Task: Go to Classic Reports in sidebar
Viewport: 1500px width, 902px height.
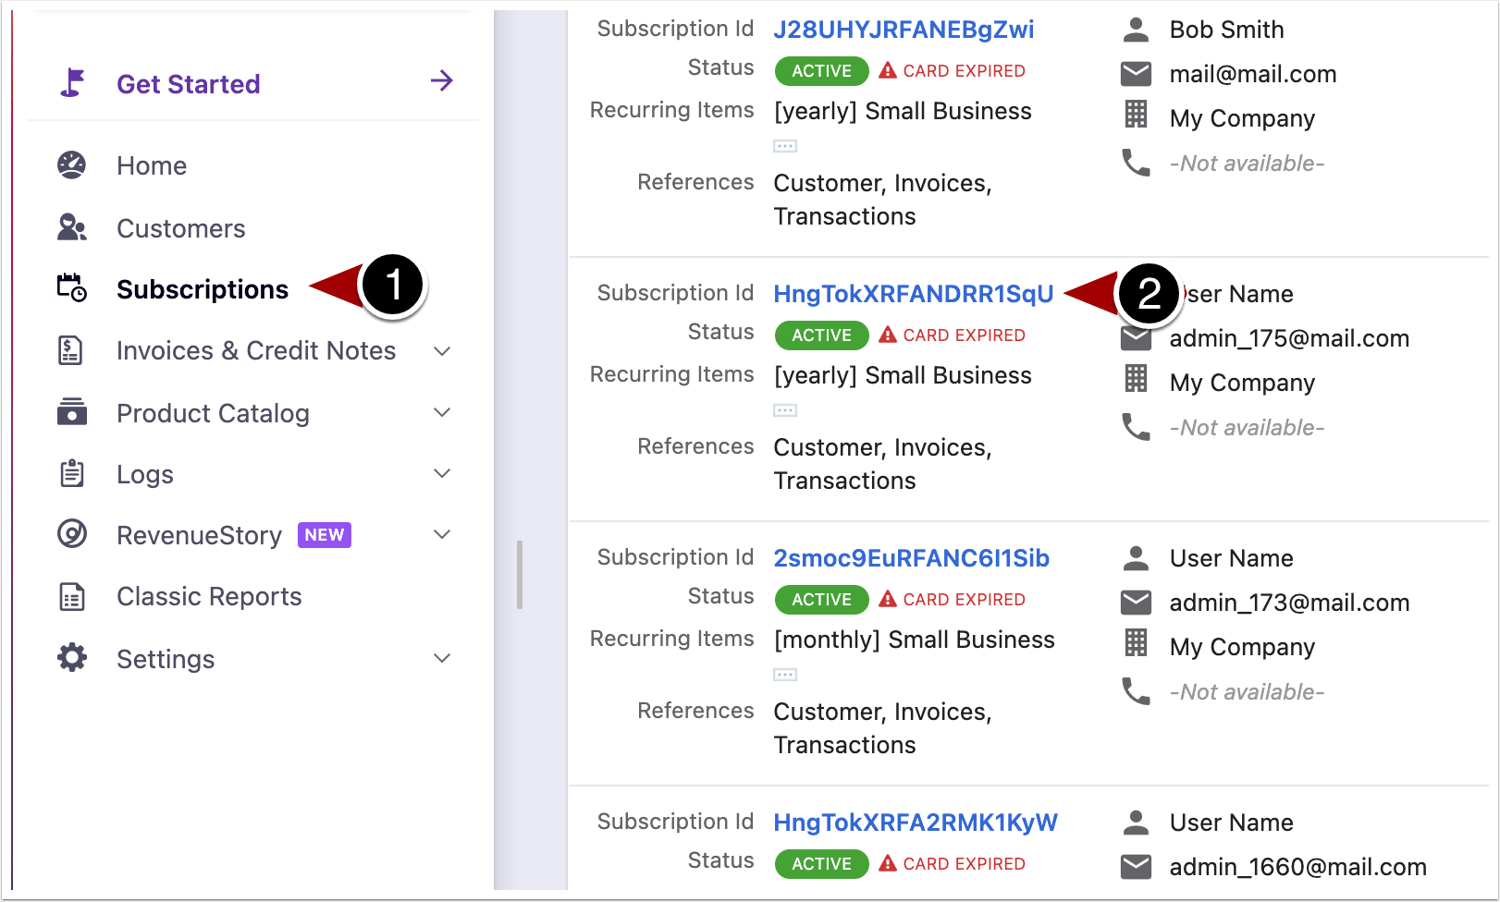Action: [x=209, y=597]
